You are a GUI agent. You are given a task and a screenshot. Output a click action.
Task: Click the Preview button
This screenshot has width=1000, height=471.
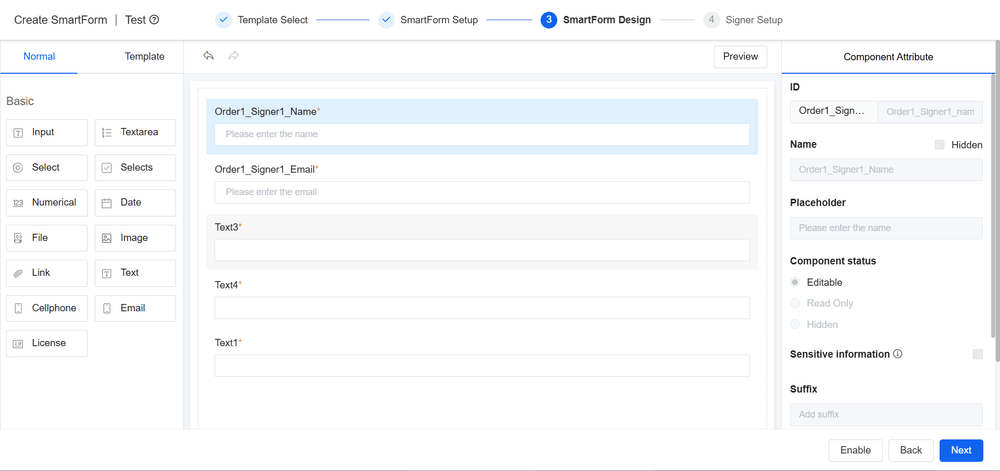pos(740,57)
